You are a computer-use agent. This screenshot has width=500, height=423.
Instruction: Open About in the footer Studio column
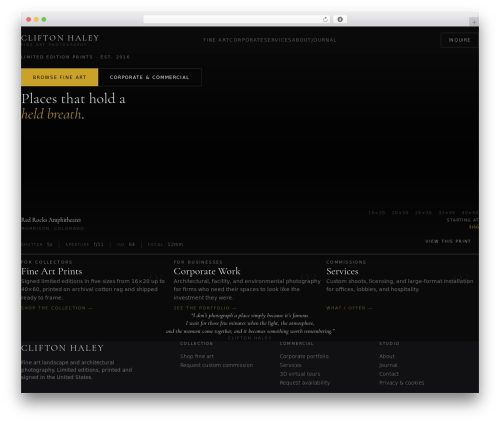coord(387,356)
